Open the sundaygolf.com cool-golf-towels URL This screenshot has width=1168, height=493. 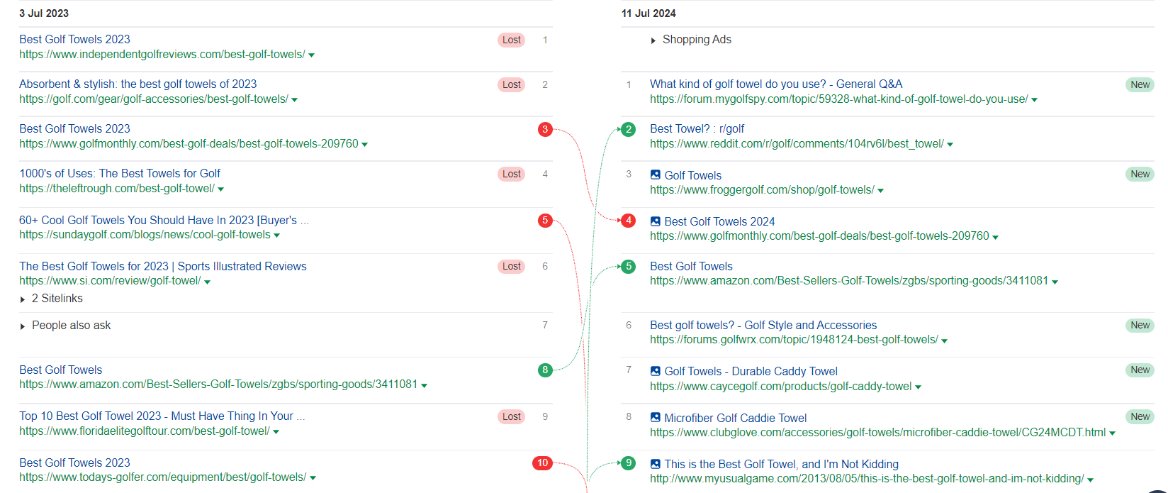pyautogui.click(x=145, y=235)
